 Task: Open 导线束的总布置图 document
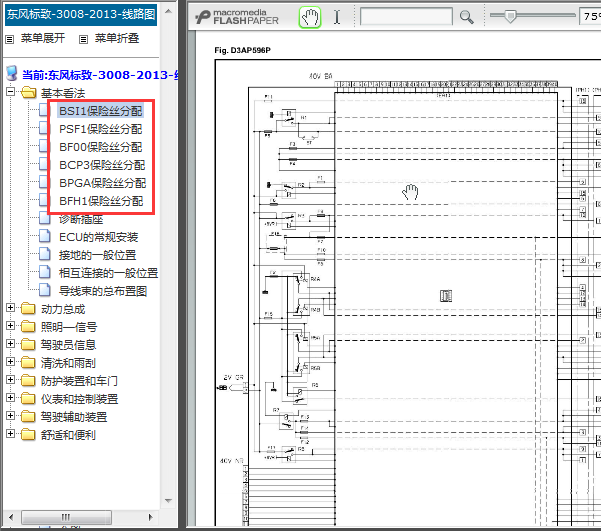[103, 291]
